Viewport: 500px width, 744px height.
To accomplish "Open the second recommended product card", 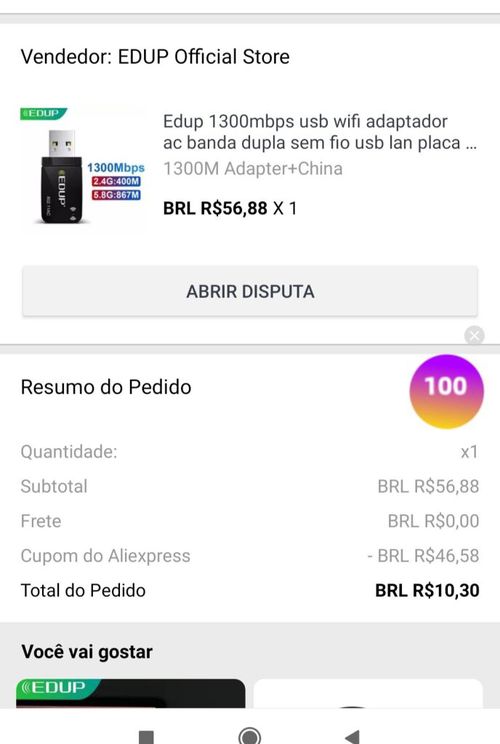I will click(368, 693).
